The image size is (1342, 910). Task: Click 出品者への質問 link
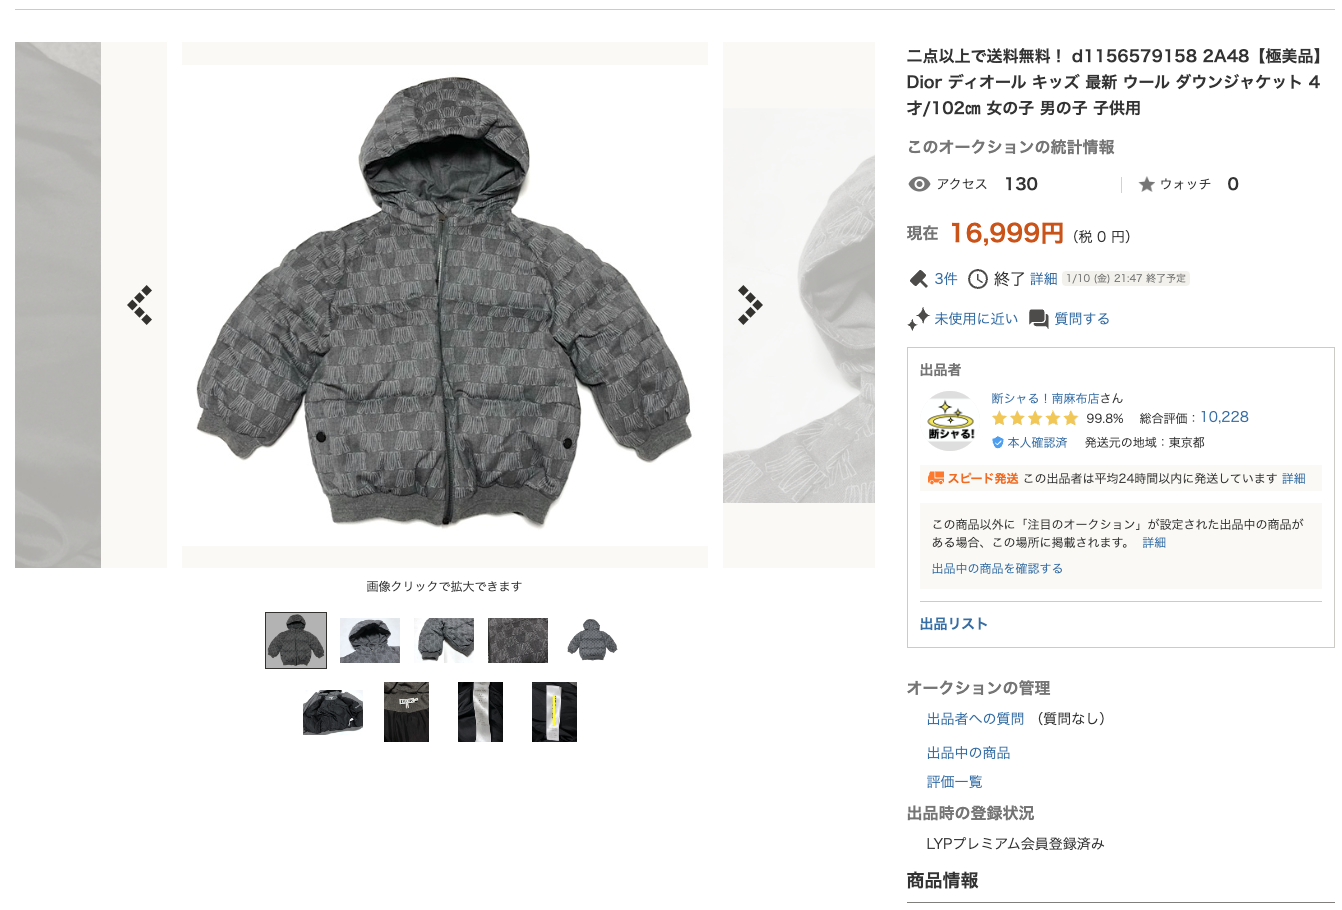coord(975,719)
